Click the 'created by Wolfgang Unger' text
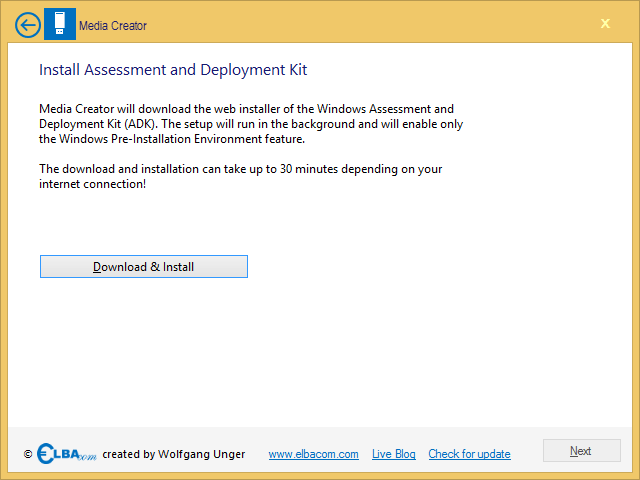 (173, 454)
